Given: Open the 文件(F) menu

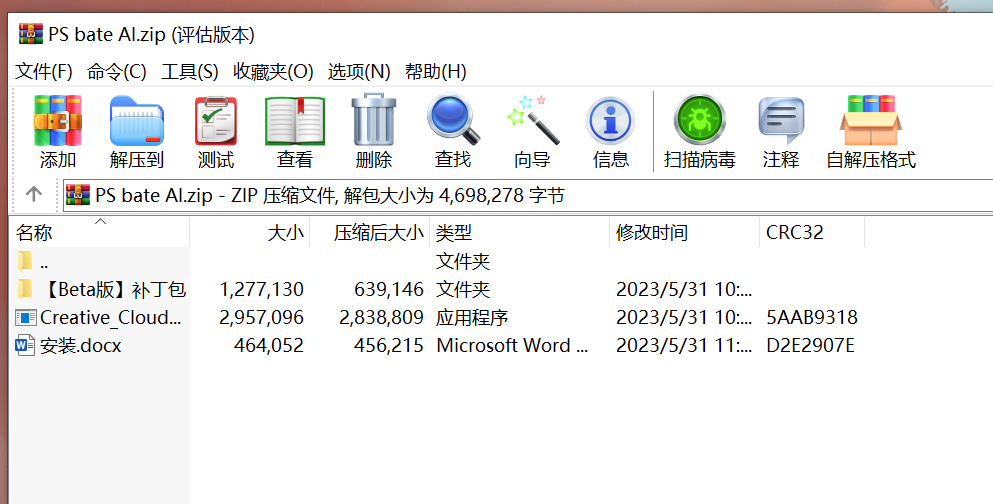Looking at the screenshot, I should click(x=44, y=72).
